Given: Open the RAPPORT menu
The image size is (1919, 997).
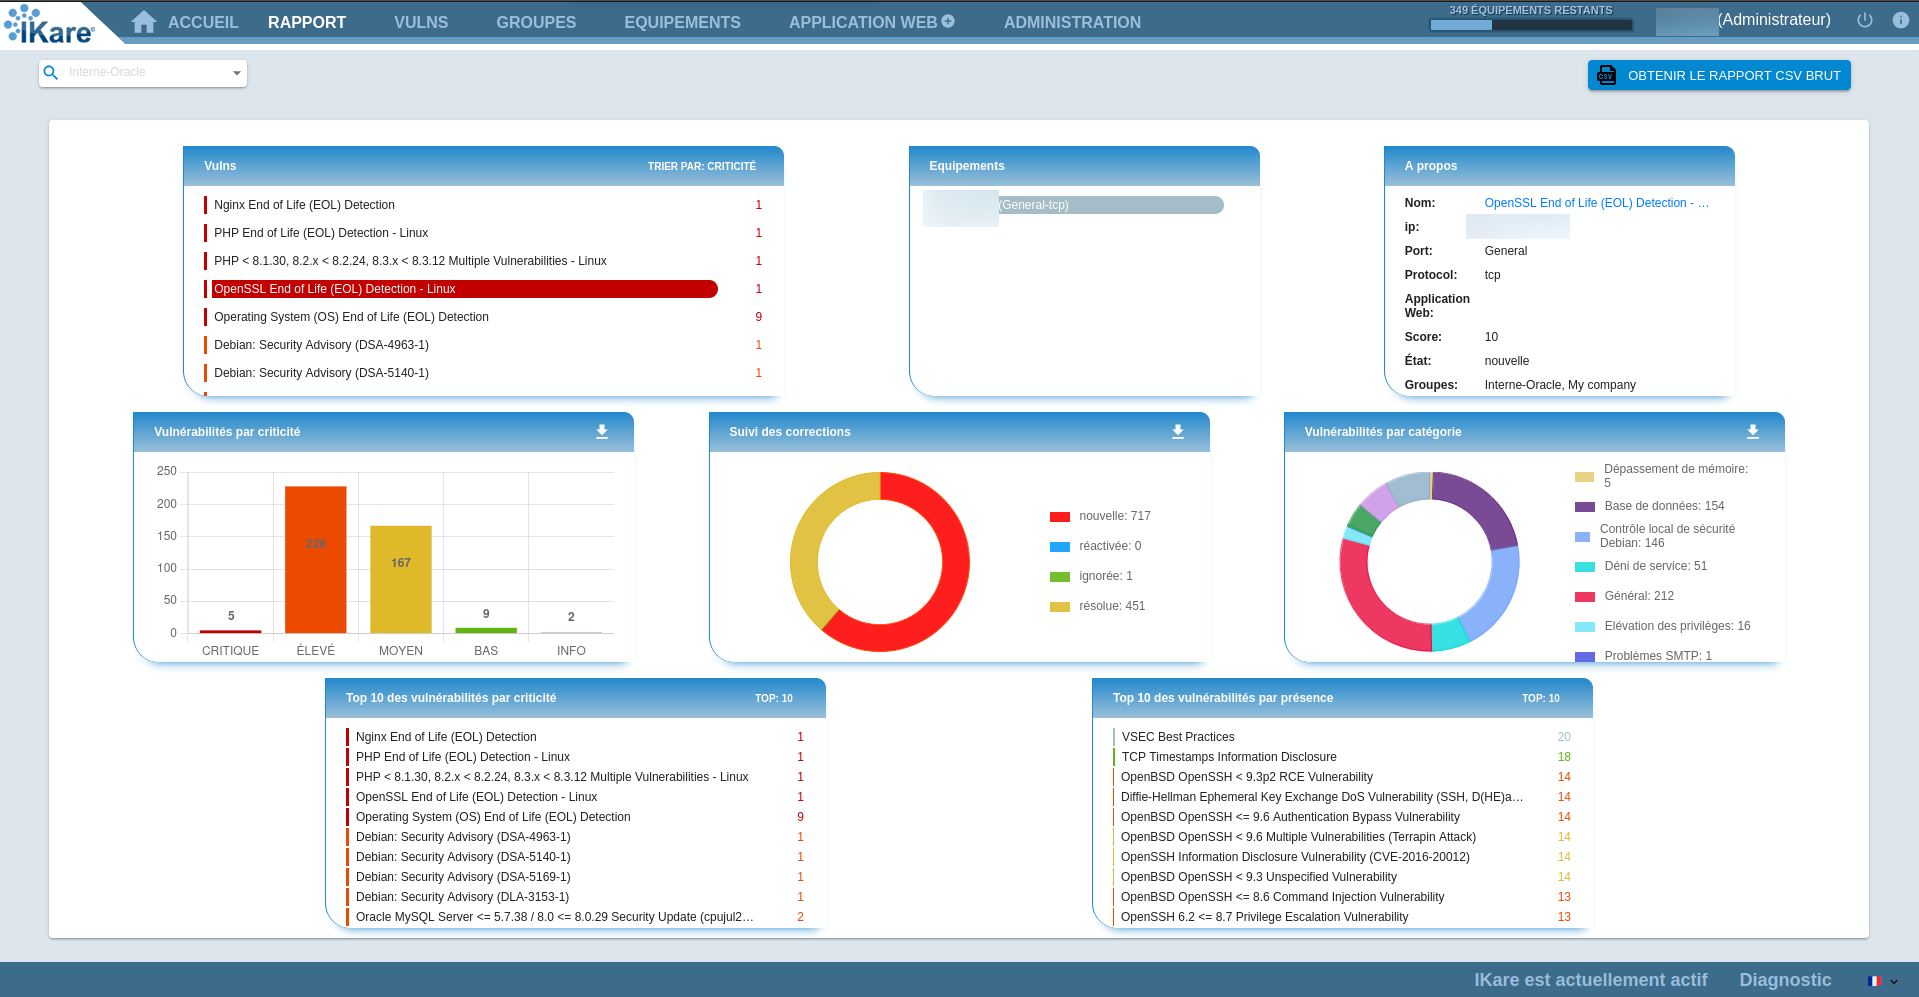Looking at the screenshot, I should tap(307, 22).
